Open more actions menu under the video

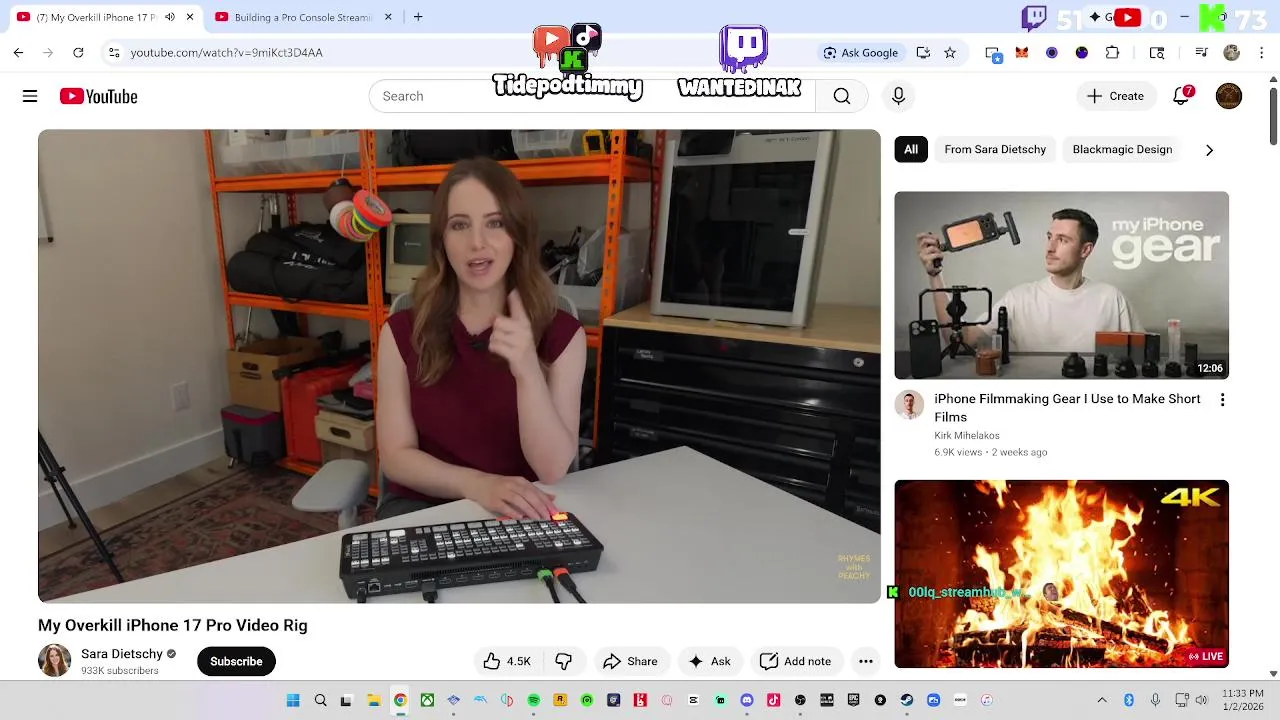point(866,661)
